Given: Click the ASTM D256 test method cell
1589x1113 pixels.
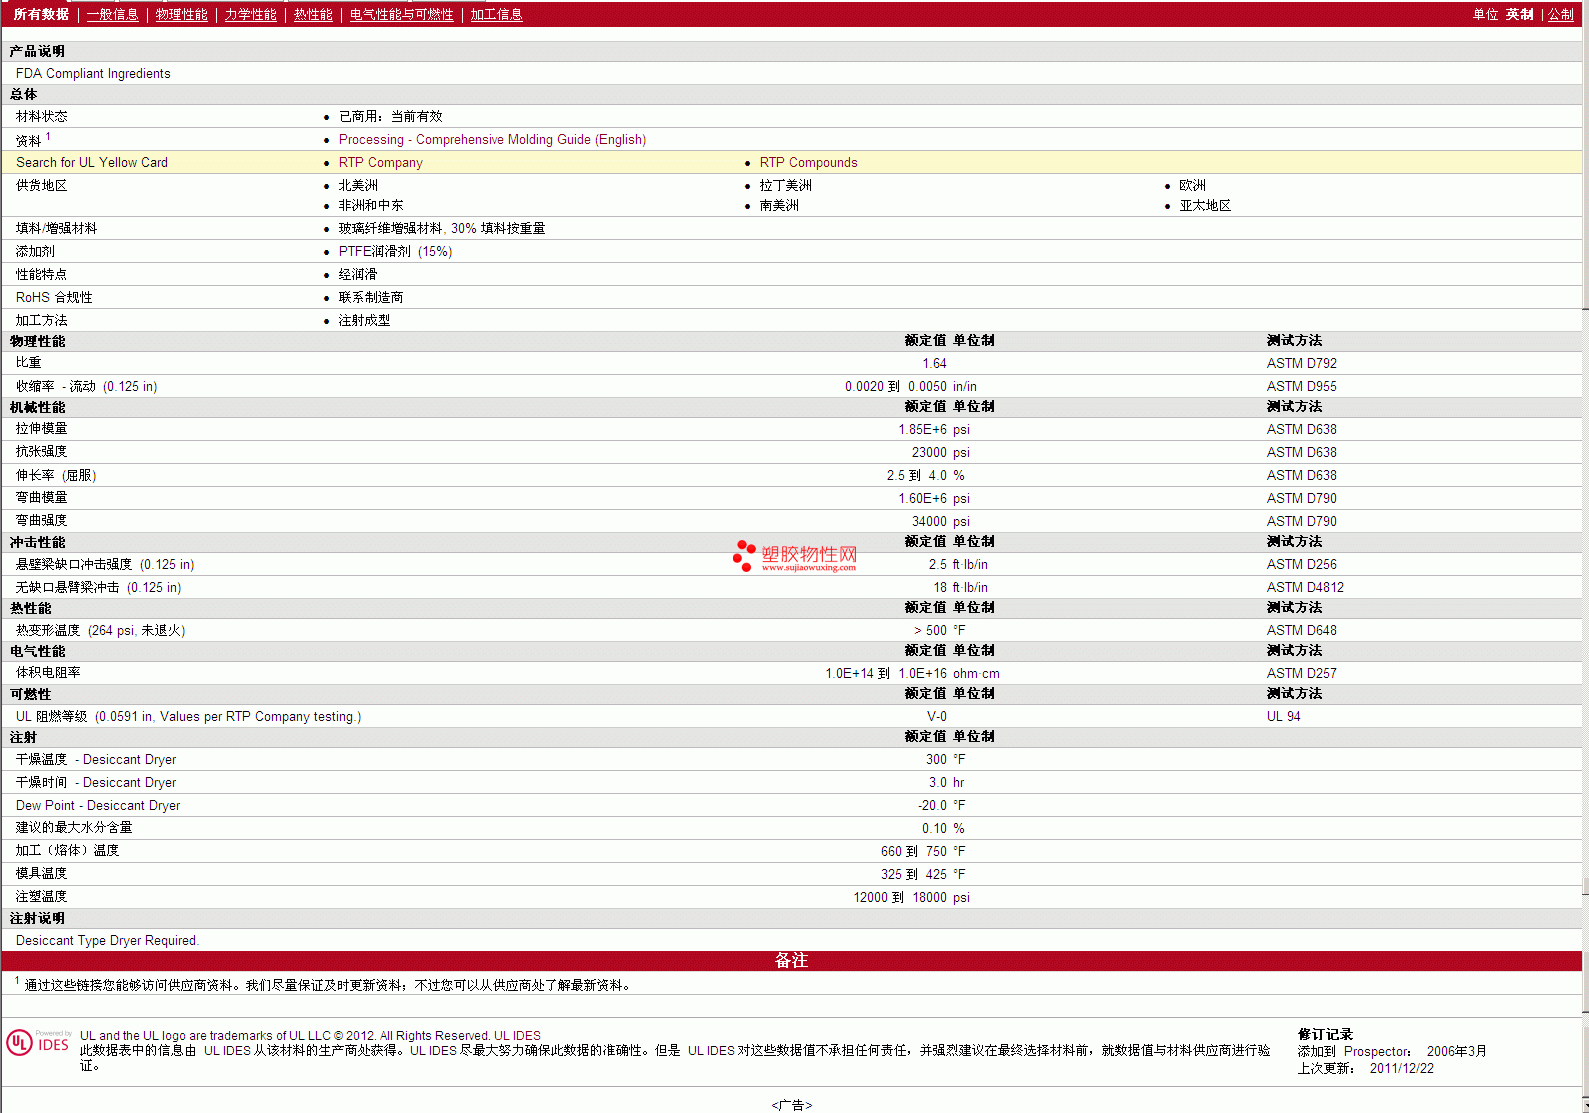Looking at the screenshot, I should [1301, 565].
